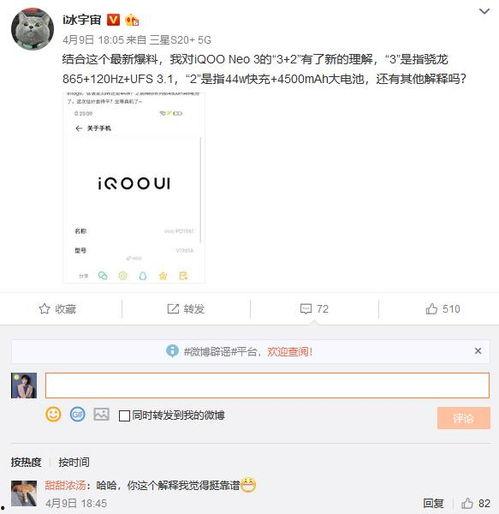Click the verified V badge icon
This screenshot has height=514, width=499.
(113, 20)
